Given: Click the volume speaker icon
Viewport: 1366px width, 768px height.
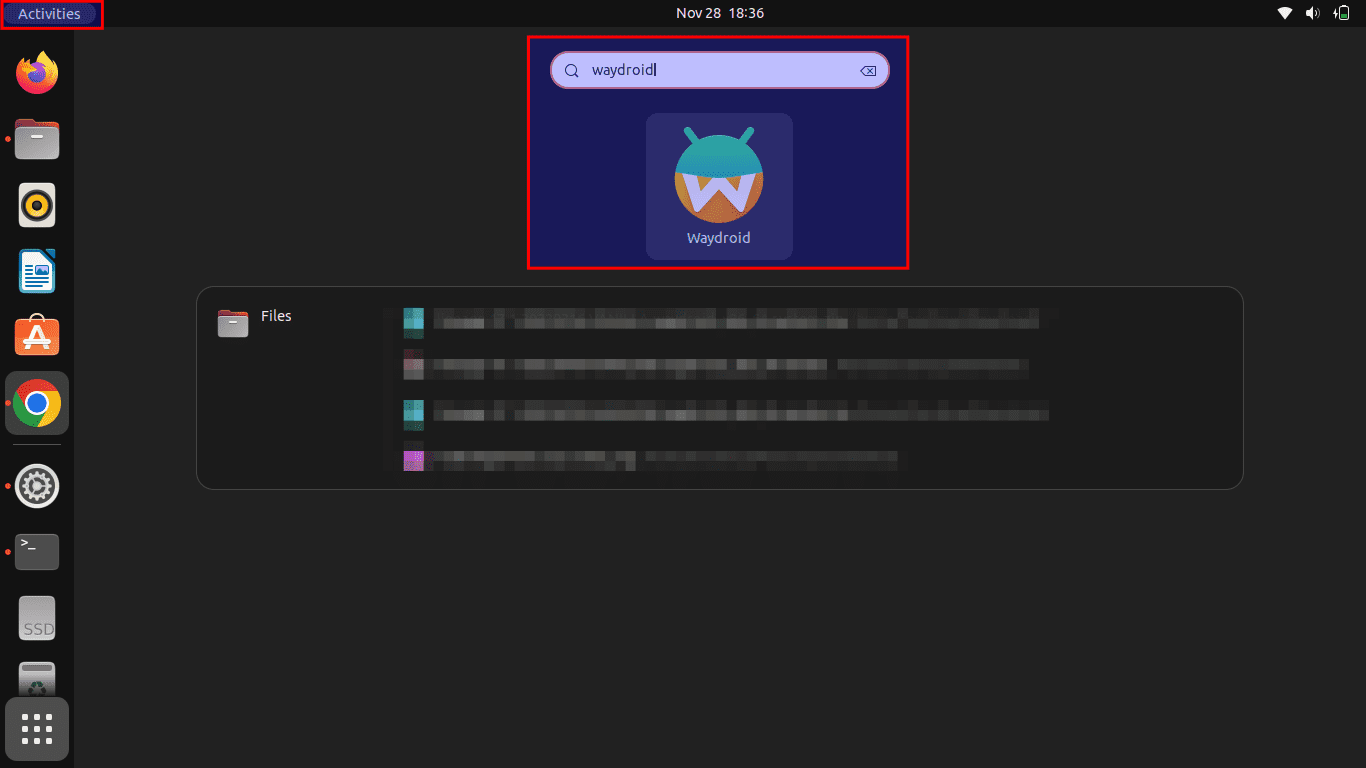Looking at the screenshot, I should [1313, 13].
